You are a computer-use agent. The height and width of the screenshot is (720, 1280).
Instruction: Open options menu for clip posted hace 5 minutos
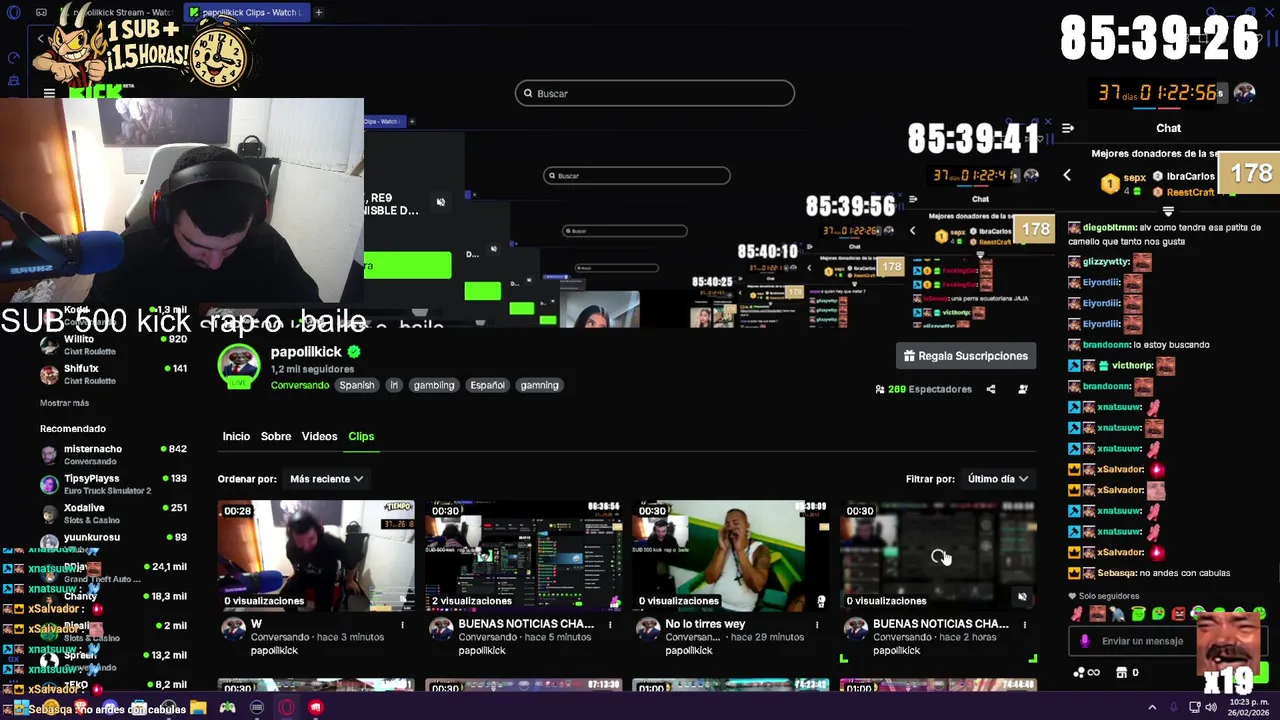[610, 625]
